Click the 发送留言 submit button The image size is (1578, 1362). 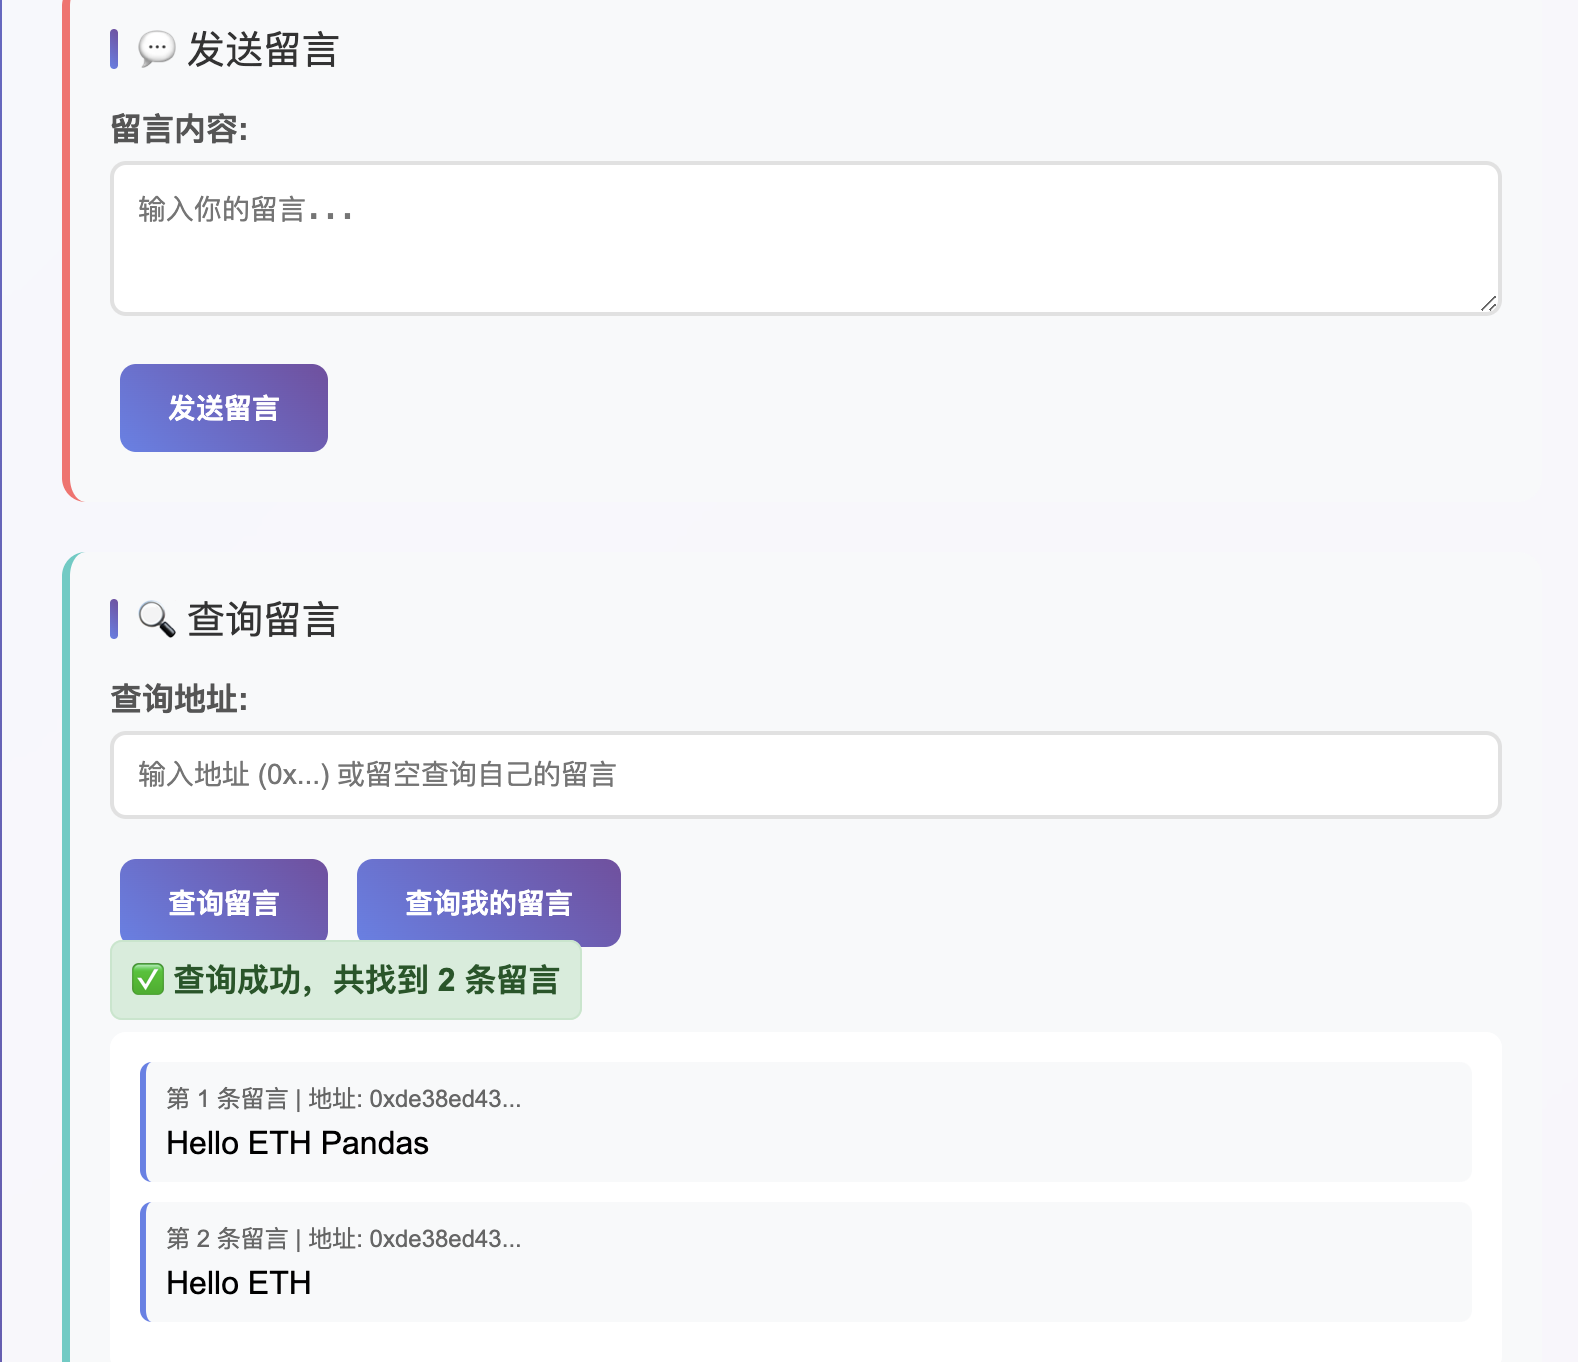coord(224,408)
